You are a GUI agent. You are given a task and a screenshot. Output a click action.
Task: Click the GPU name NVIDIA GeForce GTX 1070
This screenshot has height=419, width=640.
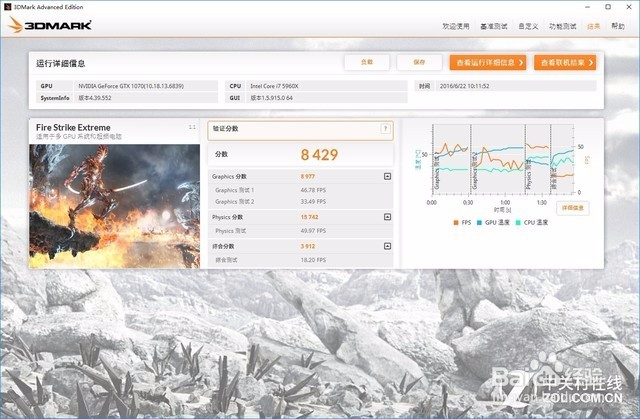(x=131, y=86)
